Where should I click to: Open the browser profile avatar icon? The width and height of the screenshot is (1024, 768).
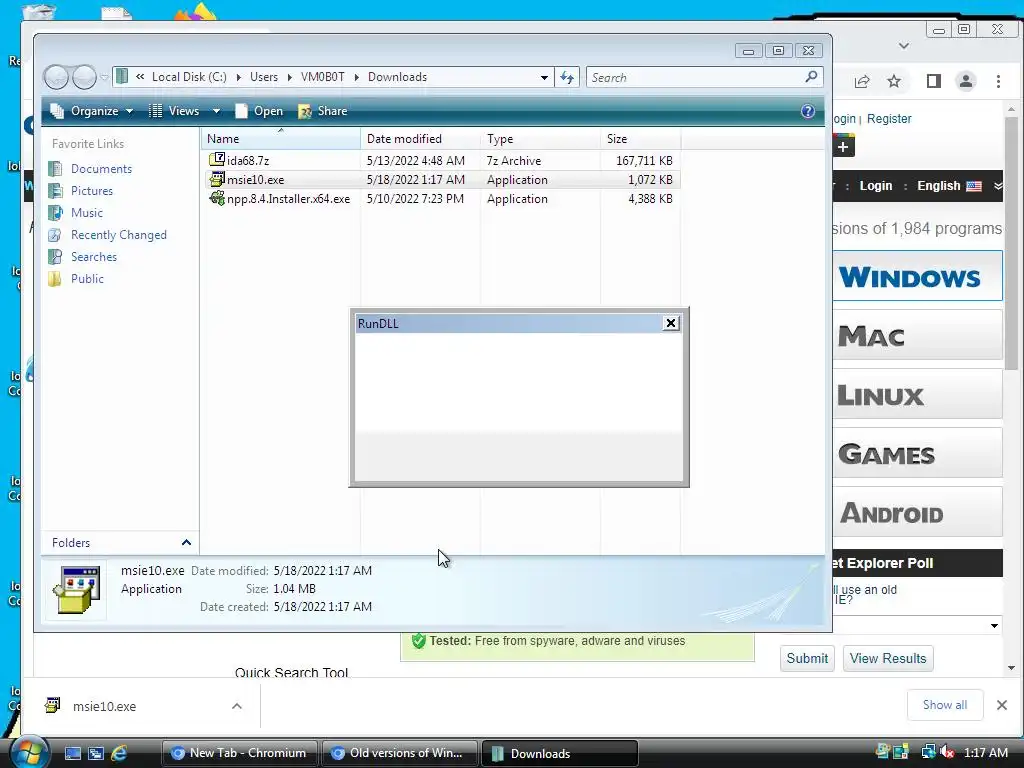click(x=965, y=81)
